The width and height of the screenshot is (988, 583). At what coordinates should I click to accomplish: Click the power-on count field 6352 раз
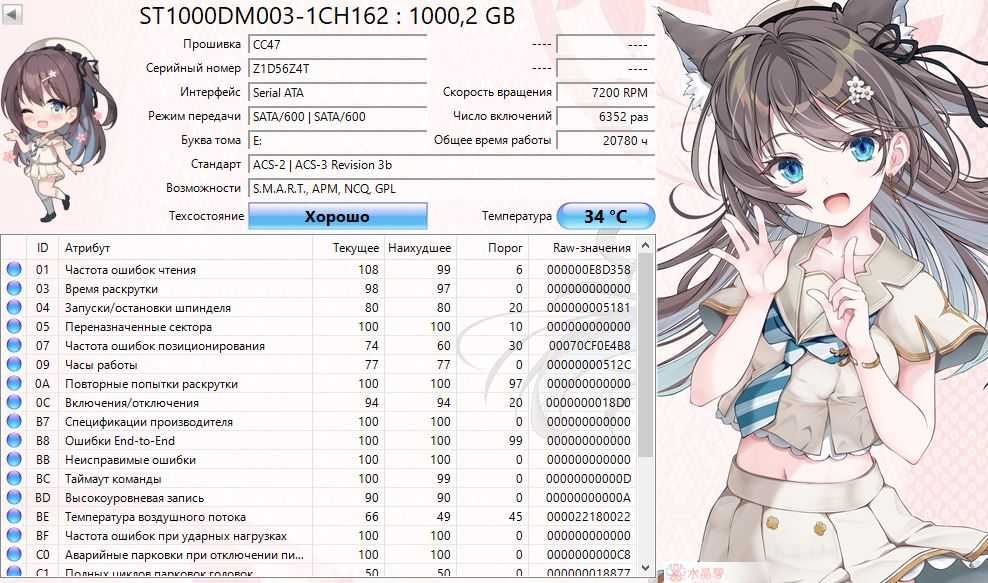[606, 117]
